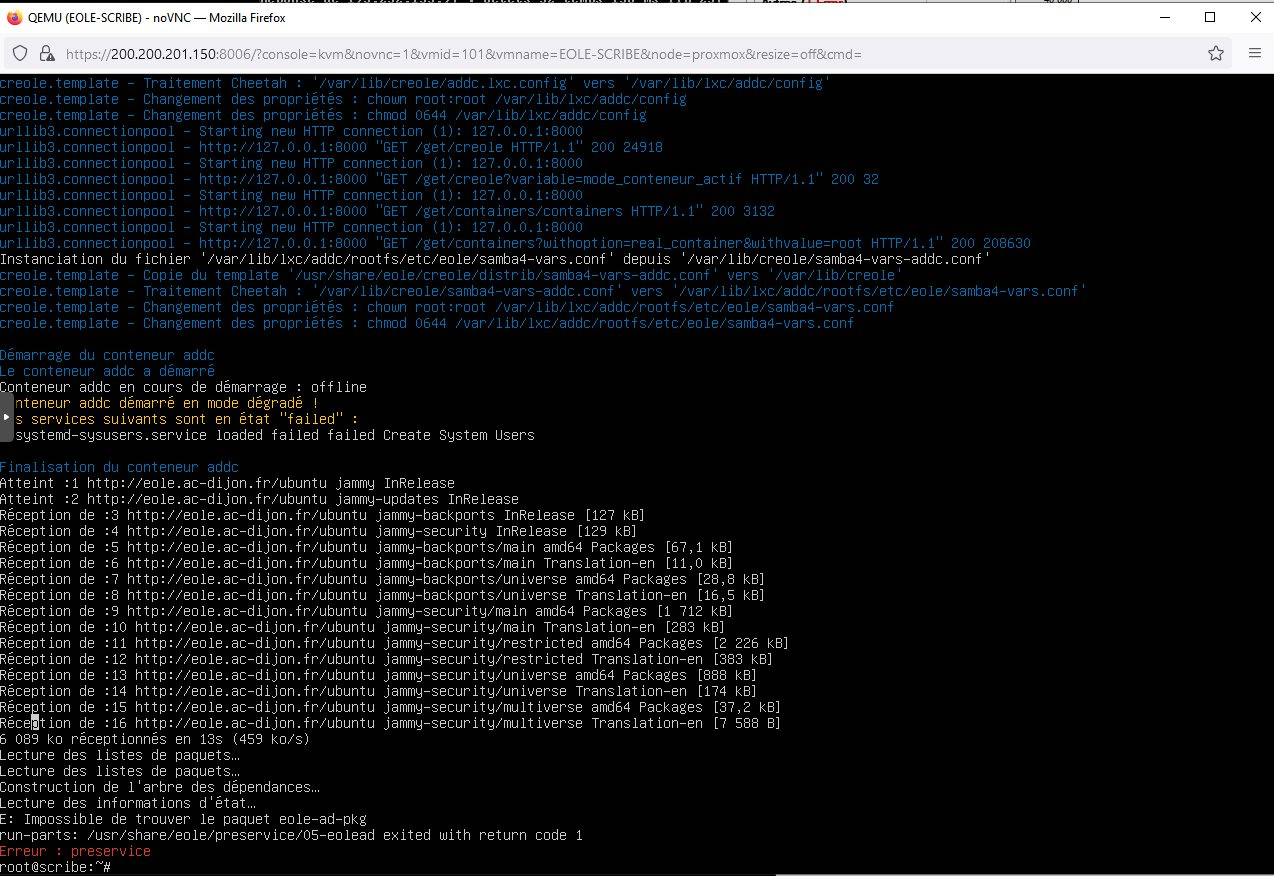Click the 'Conteneur addc en cours de démarrage' line

pos(183,387)
